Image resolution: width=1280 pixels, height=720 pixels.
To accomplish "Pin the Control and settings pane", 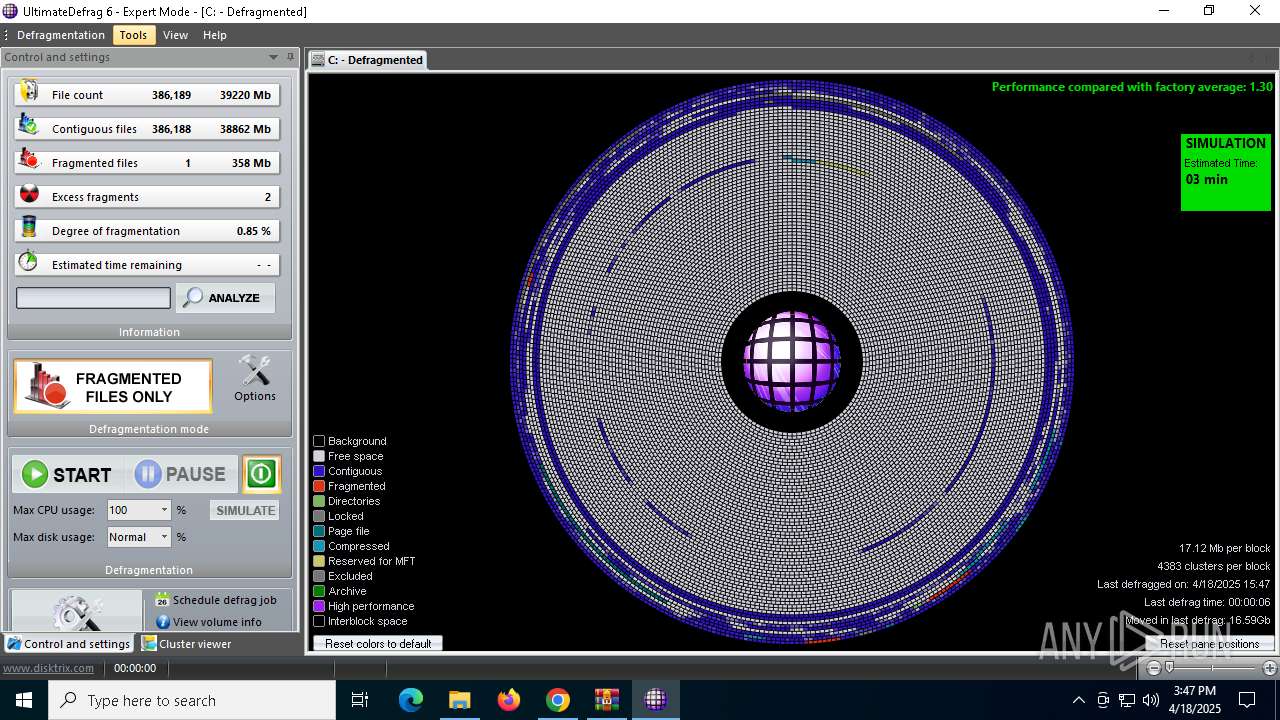I will 290,57.
